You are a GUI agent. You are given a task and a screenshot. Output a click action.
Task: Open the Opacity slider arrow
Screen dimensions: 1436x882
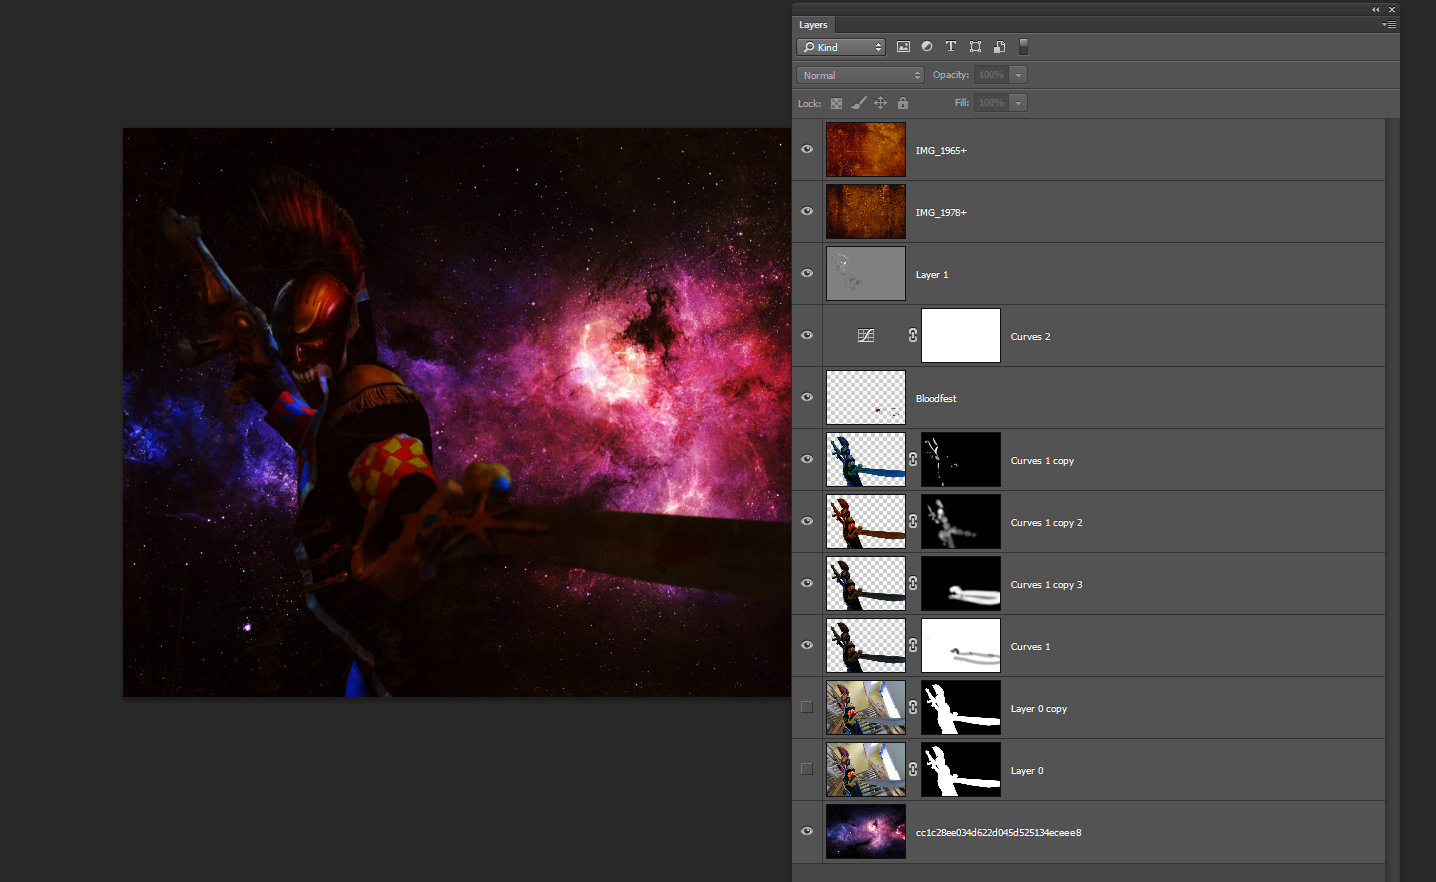(x=1018, y=75)
